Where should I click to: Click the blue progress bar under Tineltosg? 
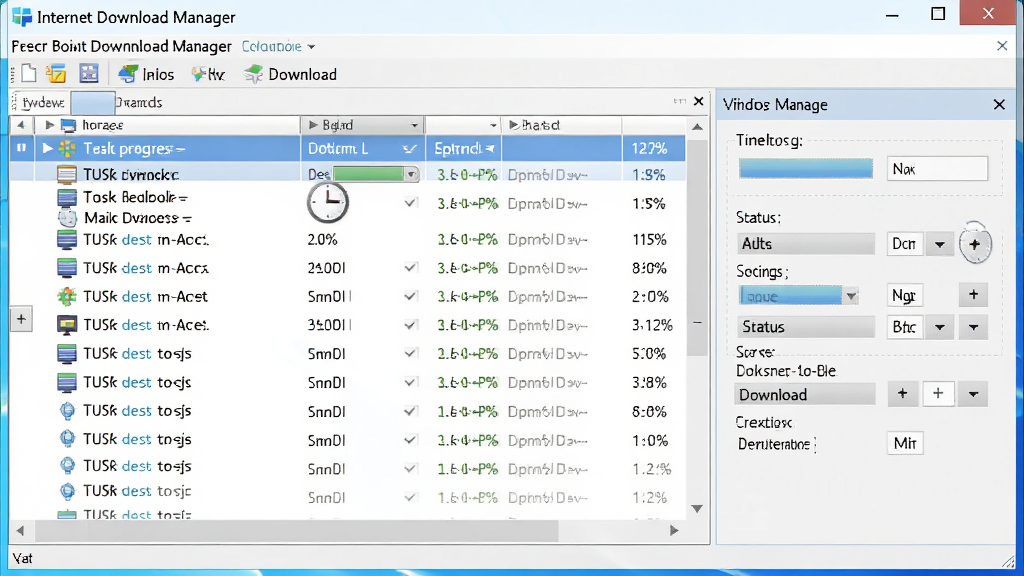(805, 168)
